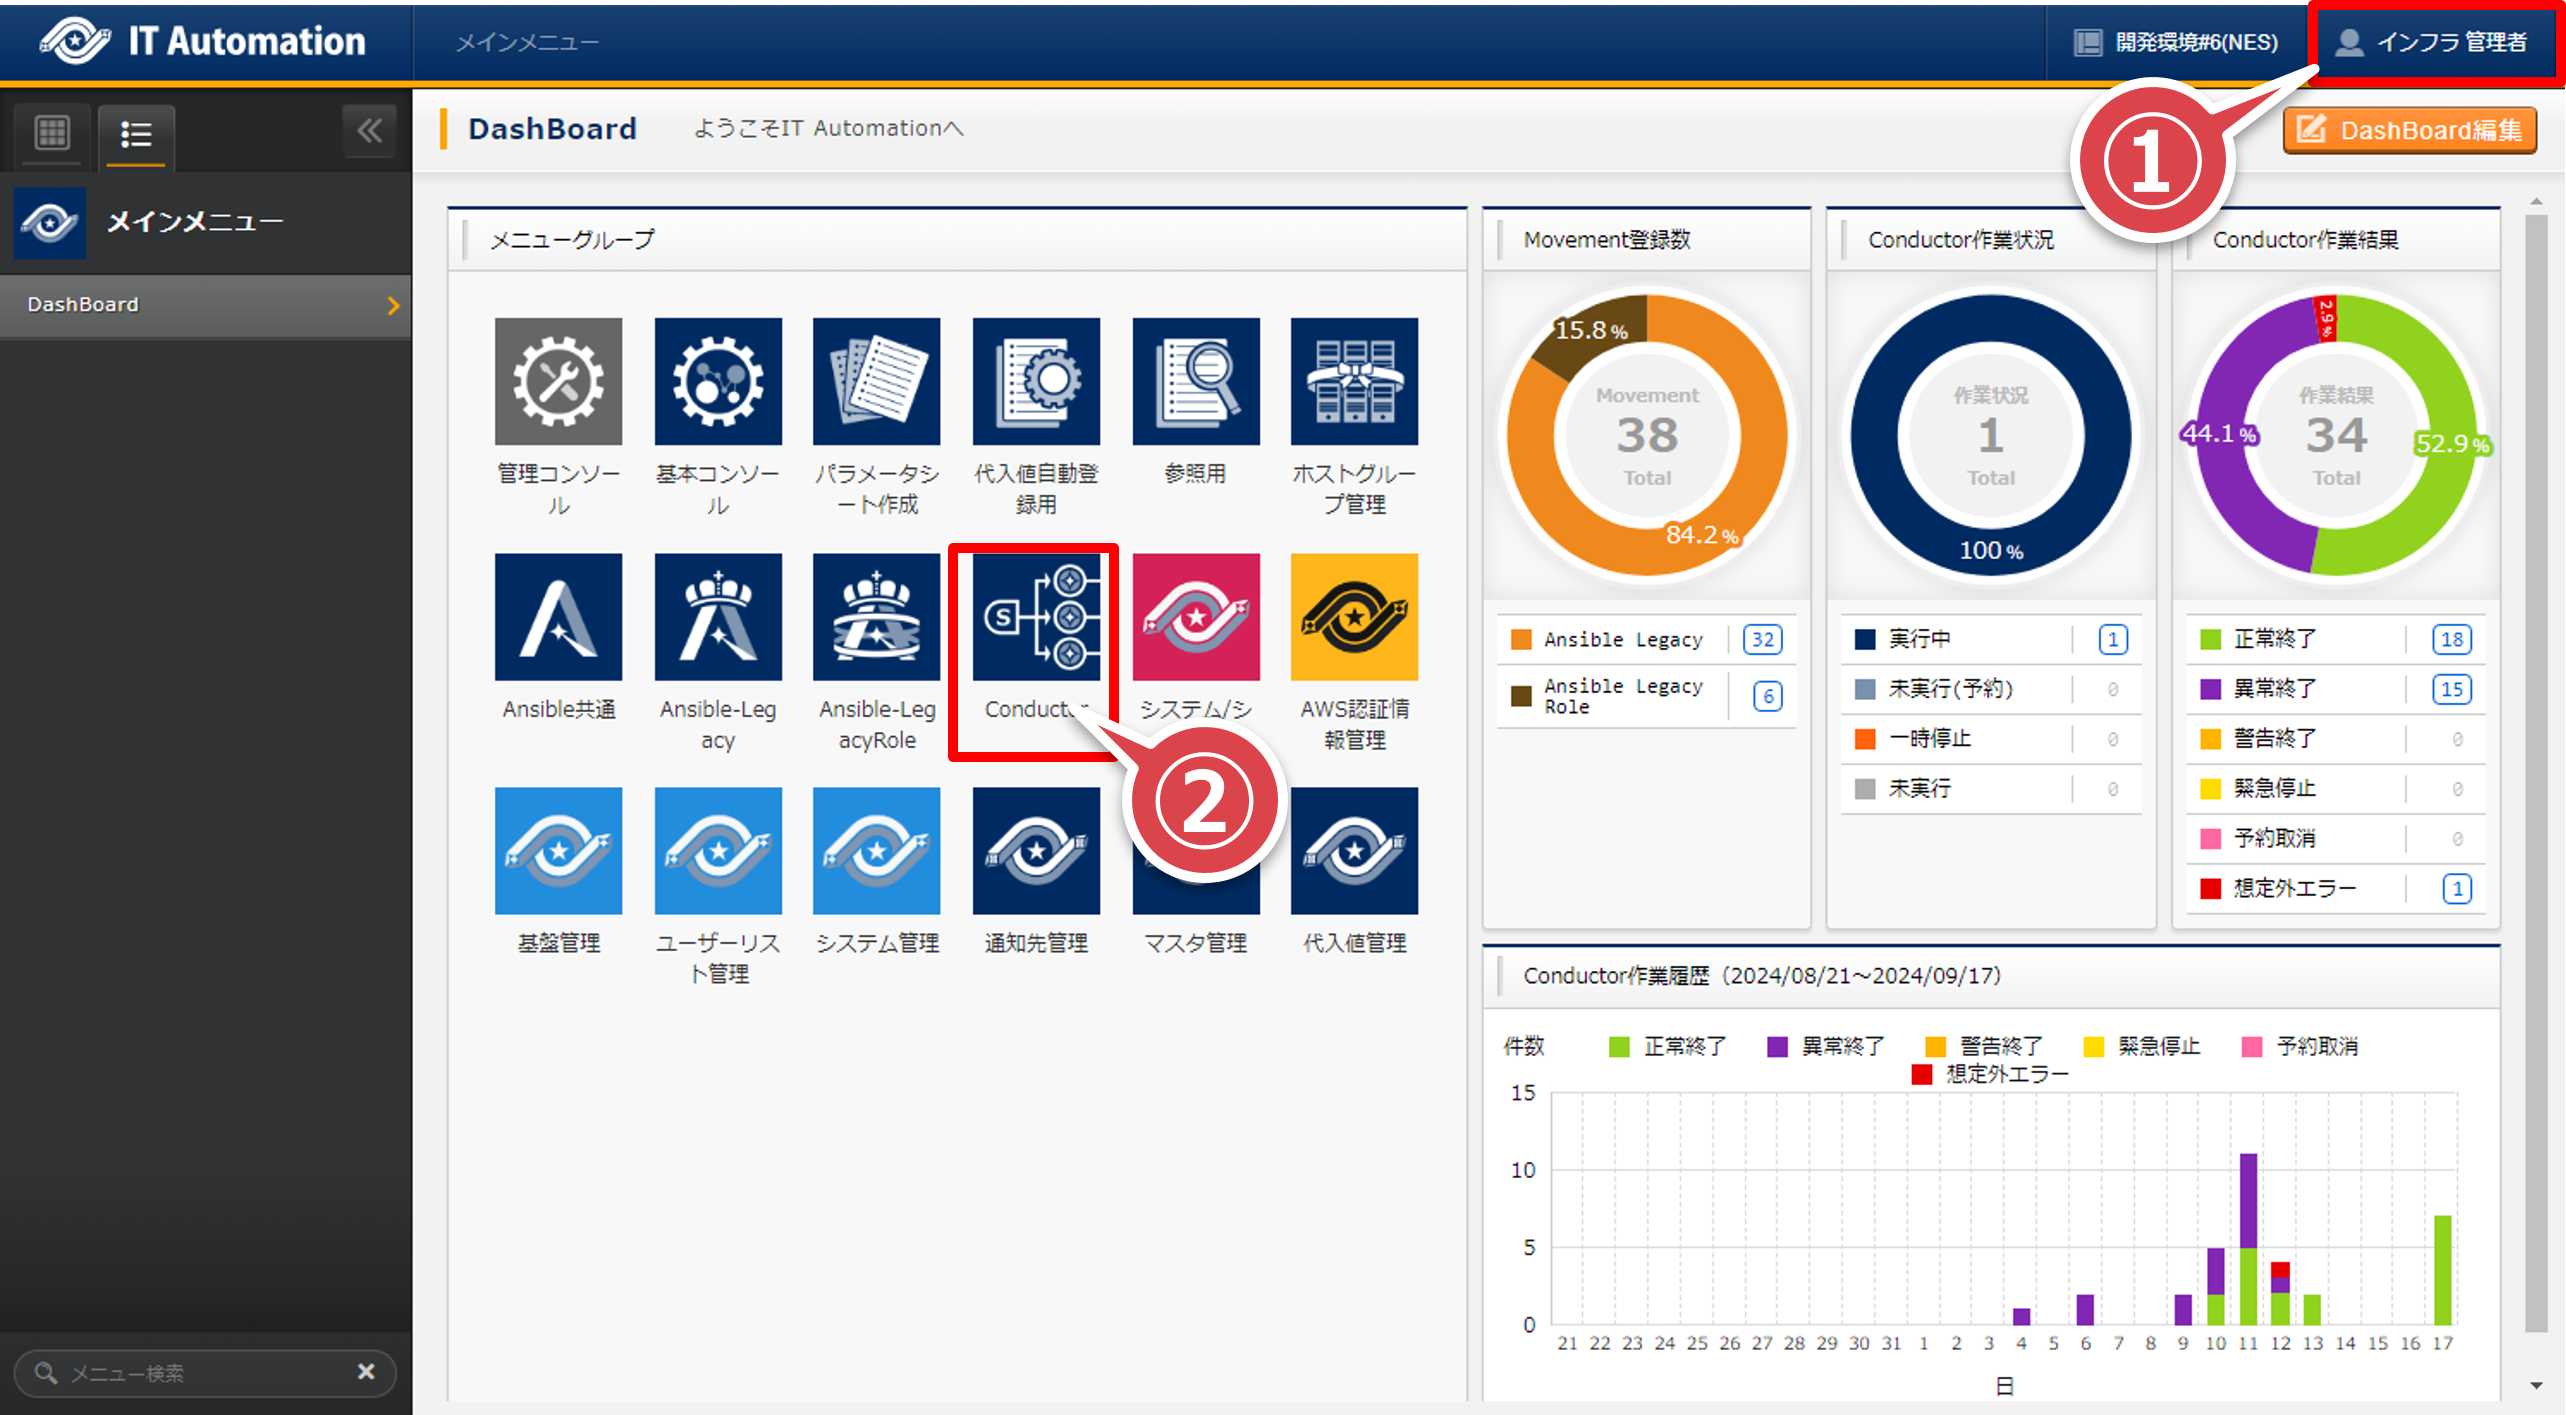This screenshot has height=1415, width=2566.
Task: Open the Ansible-Legacy crown icon
Action: [x=717, y=617]
